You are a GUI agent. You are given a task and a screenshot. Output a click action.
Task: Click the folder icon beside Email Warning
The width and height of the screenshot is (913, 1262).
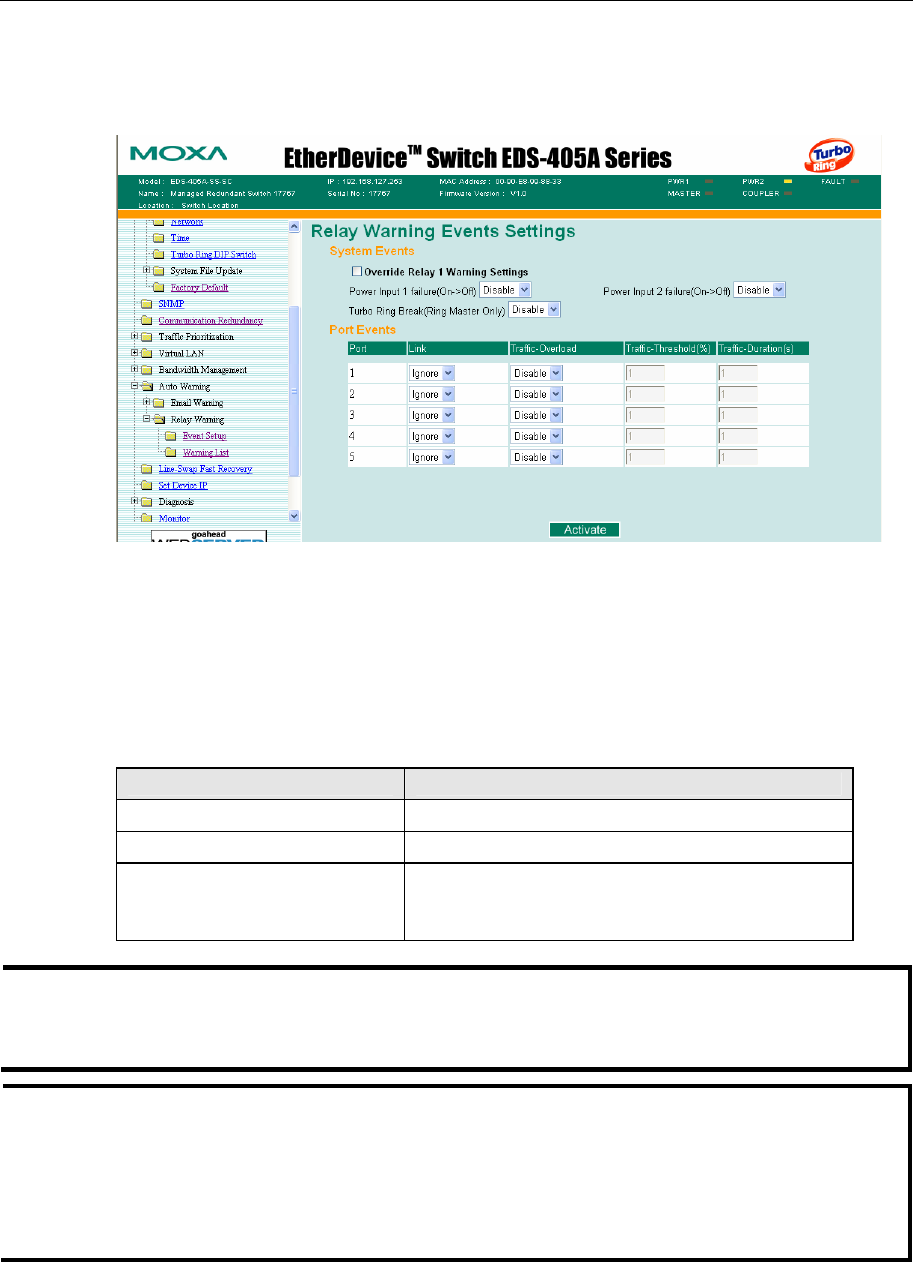[x=160, y=403]
